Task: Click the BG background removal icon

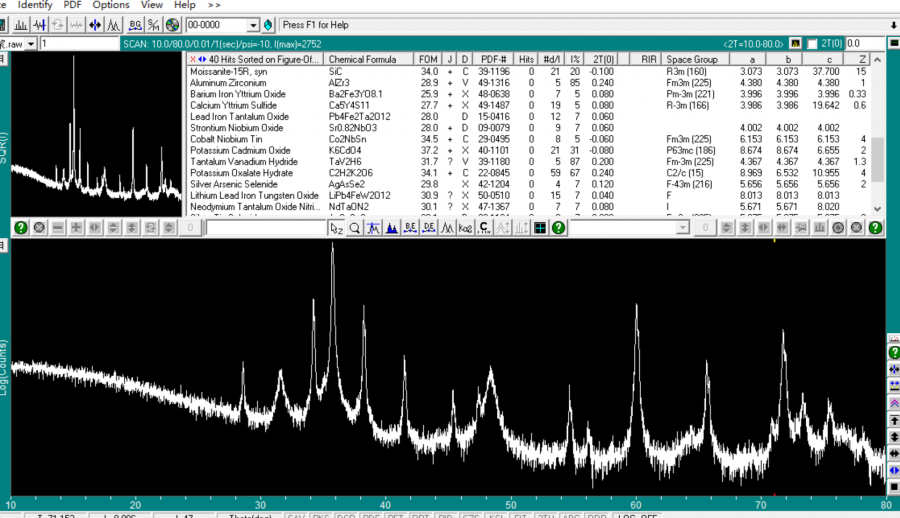Action: [x=136, y=24]
